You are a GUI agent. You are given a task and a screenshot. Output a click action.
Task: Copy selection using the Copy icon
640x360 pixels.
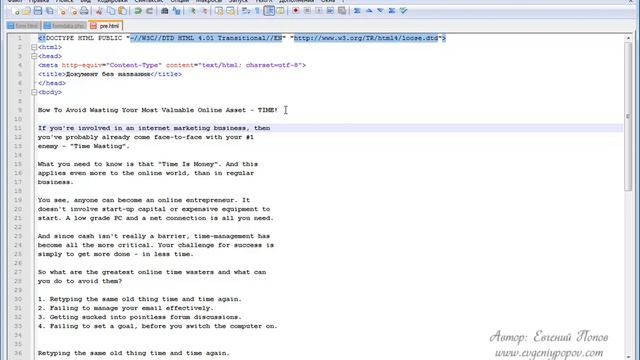pos(111,11)
